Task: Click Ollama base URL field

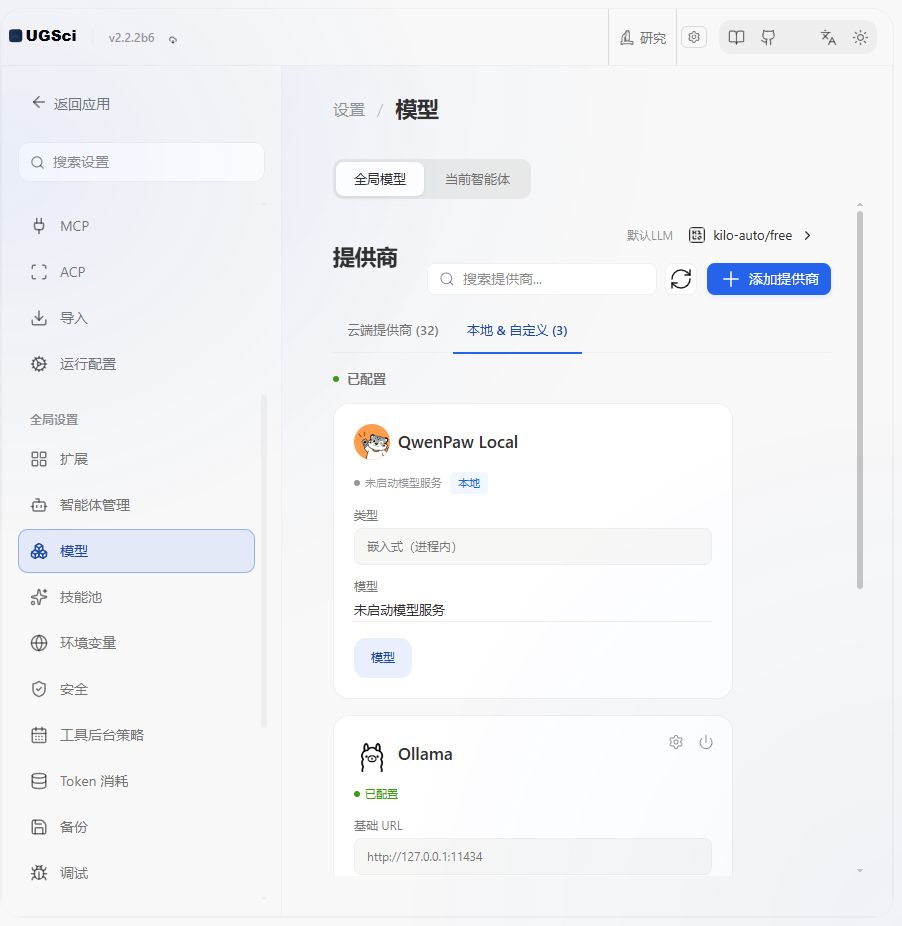Action: click(533, 856)
